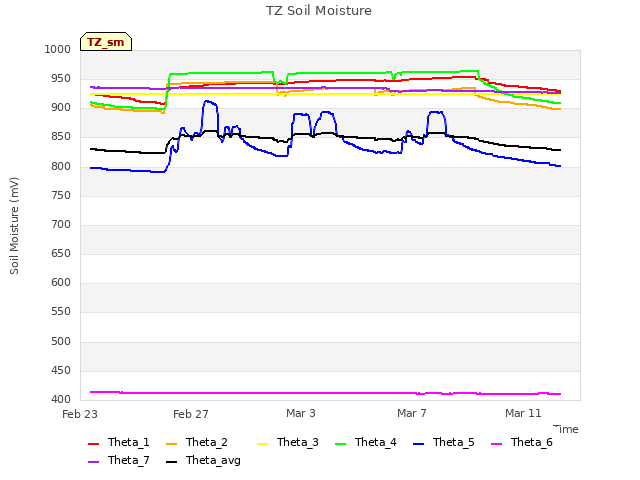The image size is (640, 480).
Task: Click the red Theta_1 legend swatch
Action: tap(93, 444)
